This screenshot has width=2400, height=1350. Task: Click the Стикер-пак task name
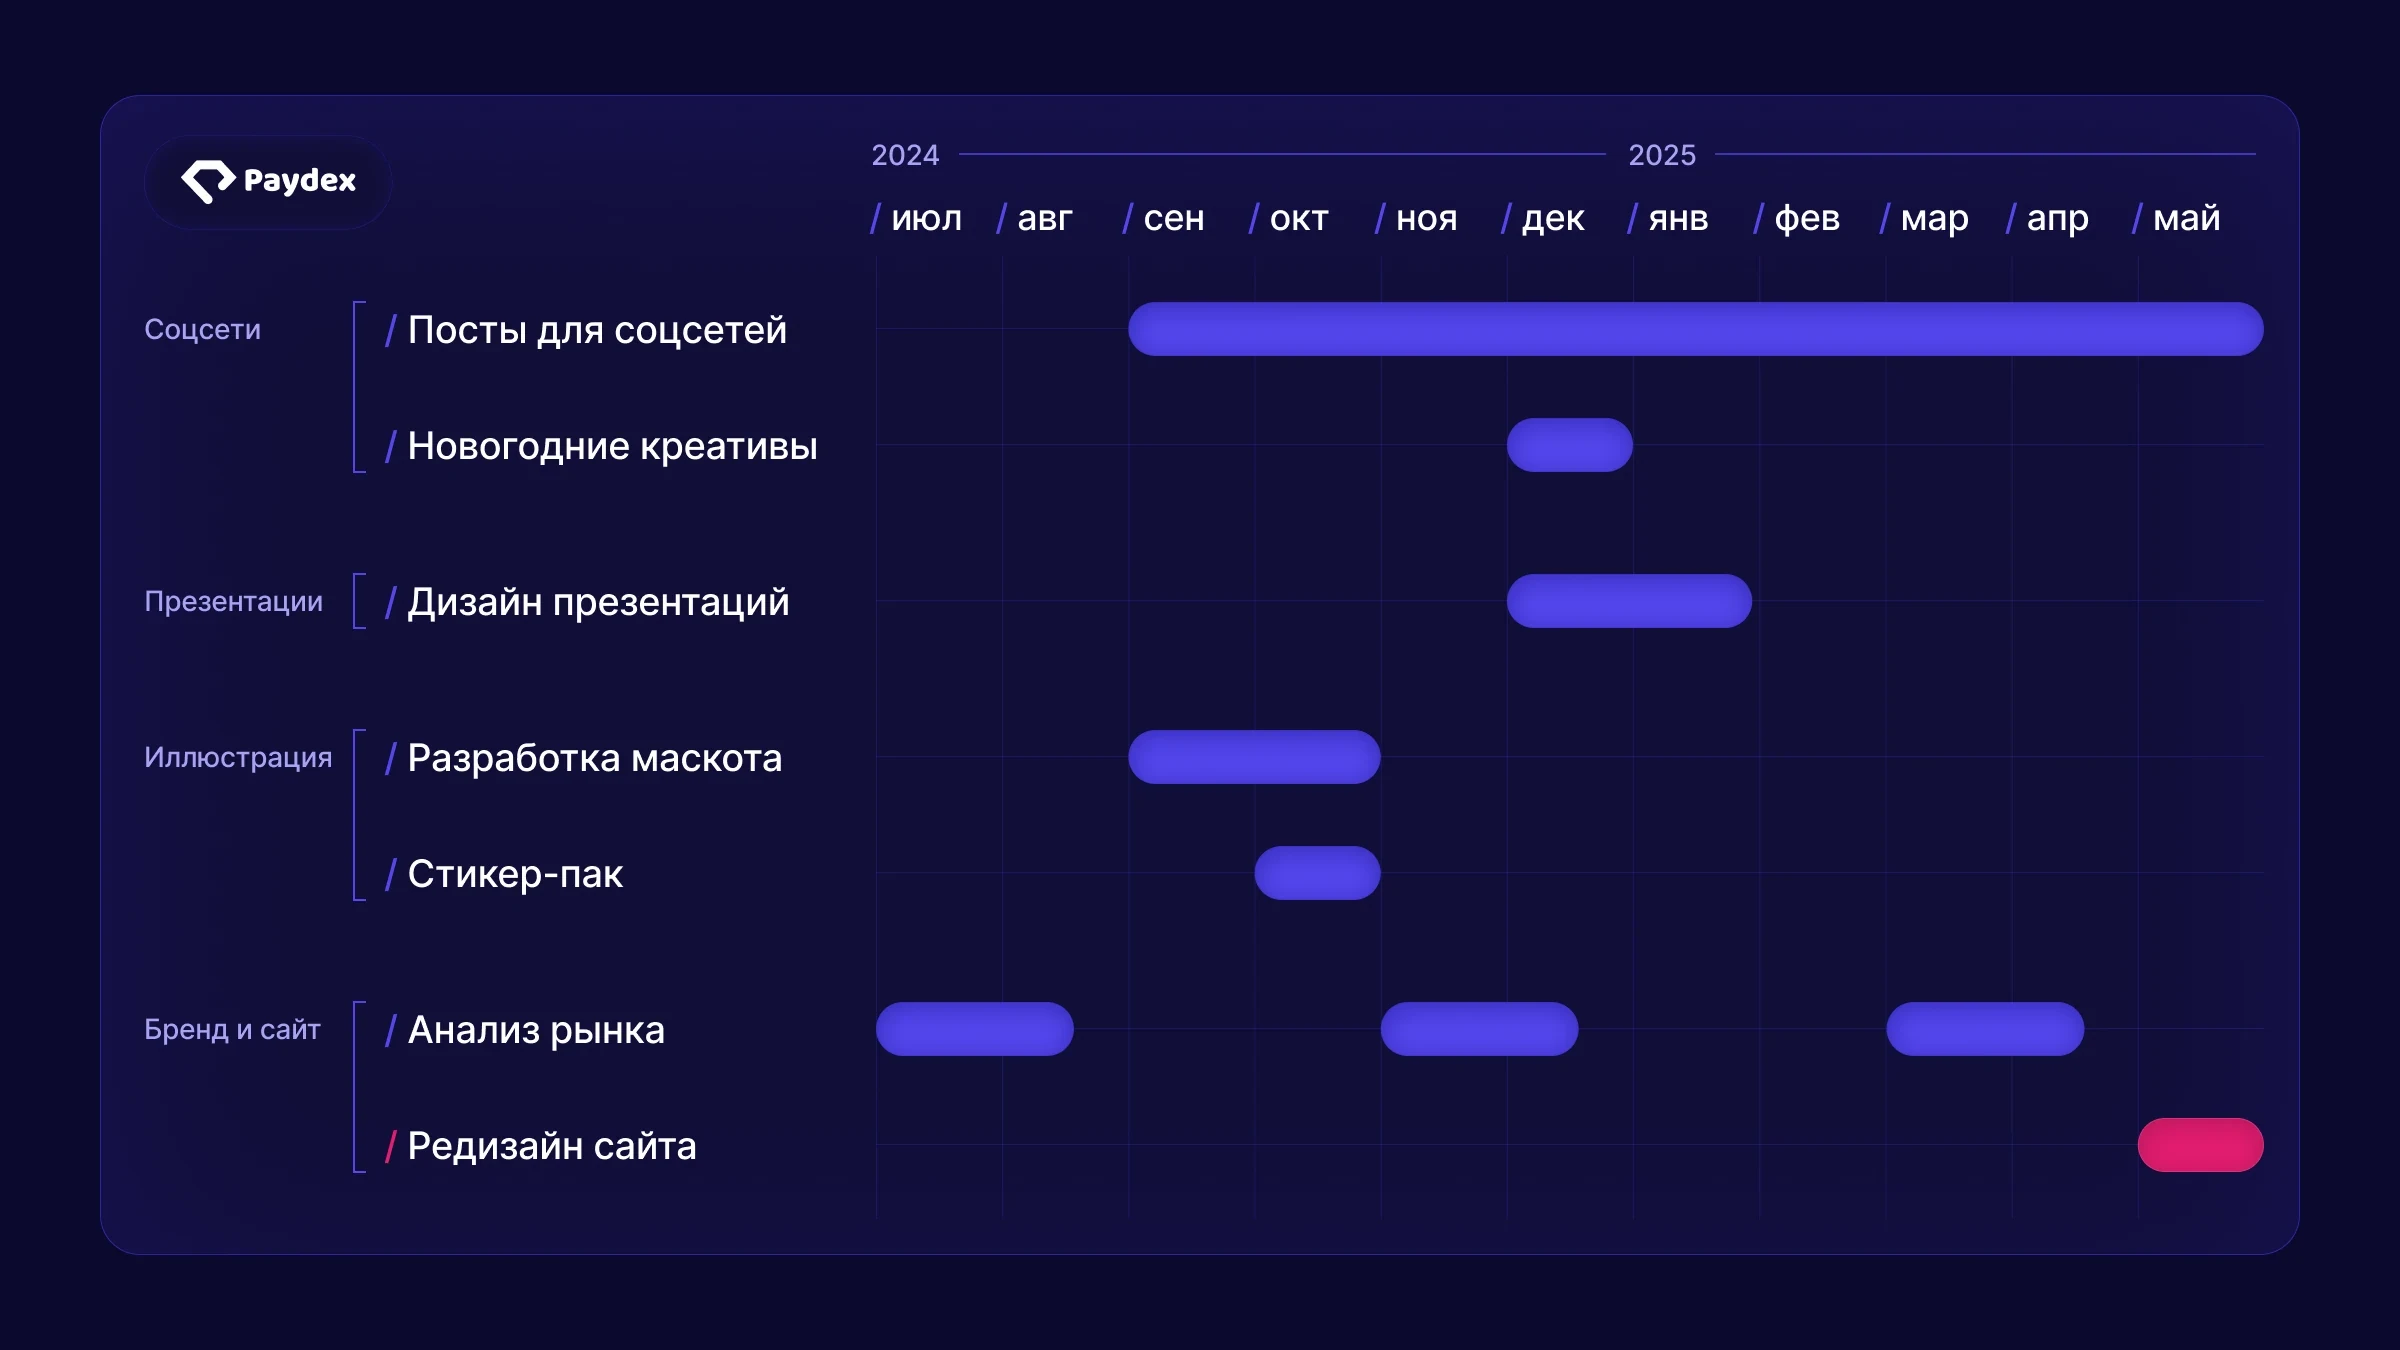515,874
